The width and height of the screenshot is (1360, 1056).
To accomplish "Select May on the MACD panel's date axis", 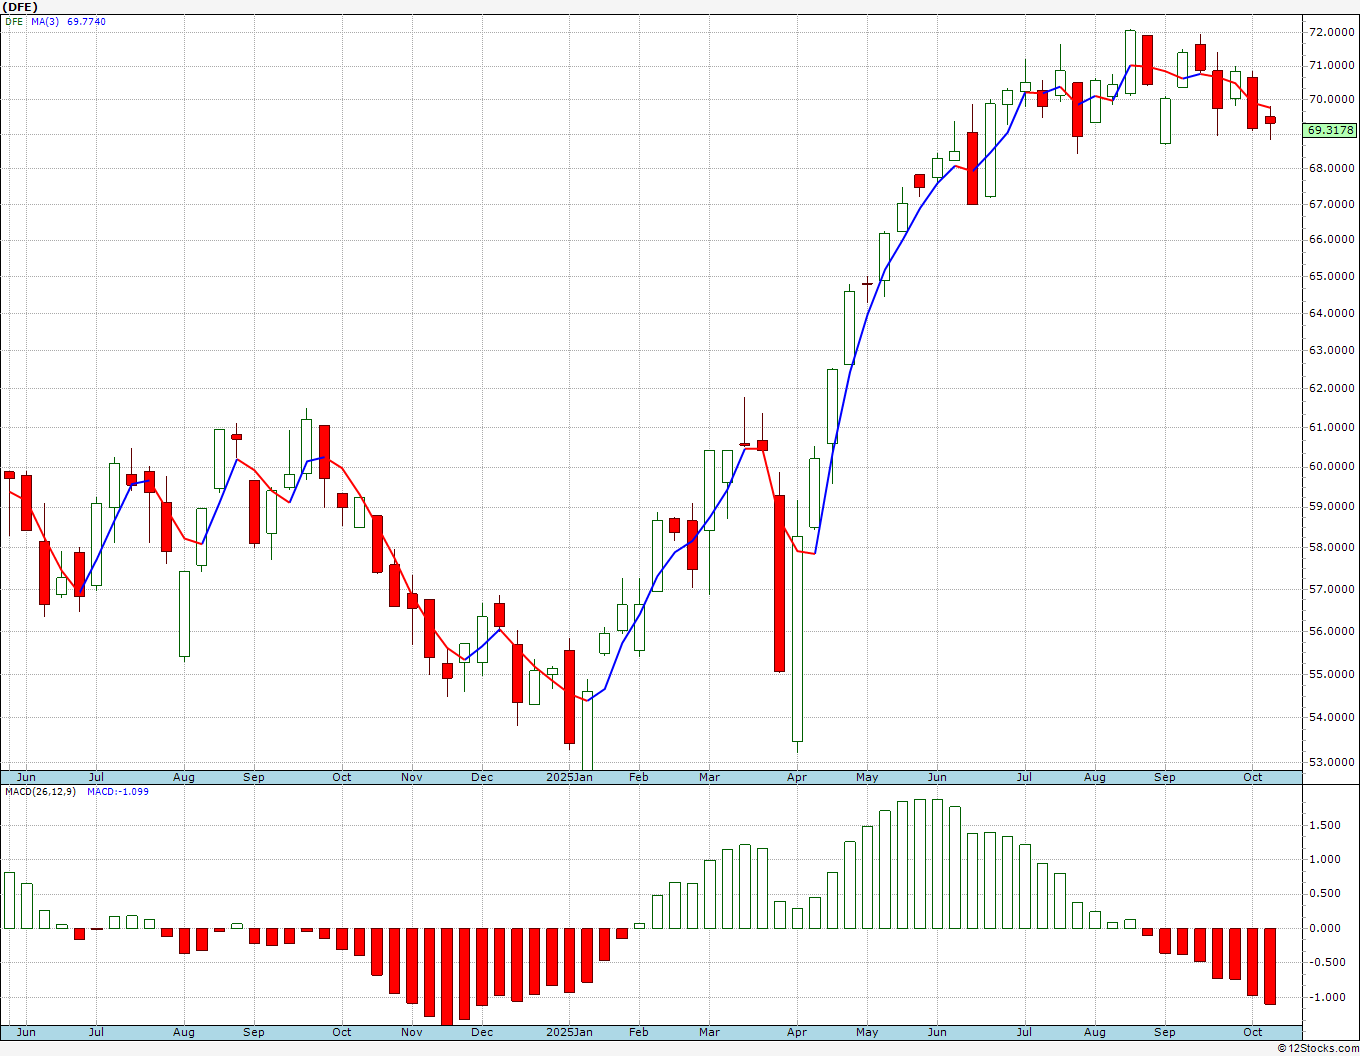I will 867,1032.
